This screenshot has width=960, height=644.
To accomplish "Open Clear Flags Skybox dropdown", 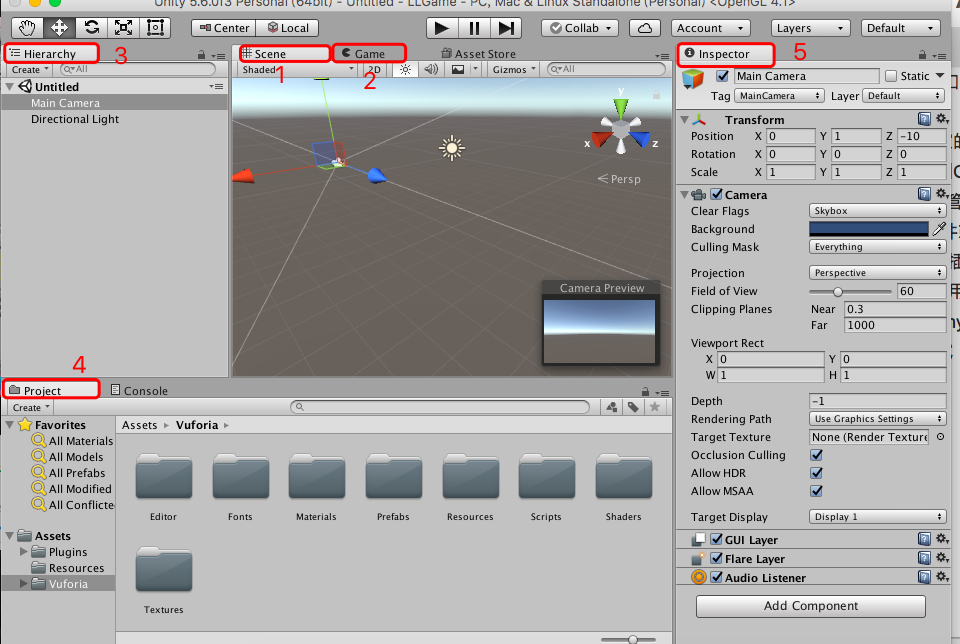I will [877, 211].
